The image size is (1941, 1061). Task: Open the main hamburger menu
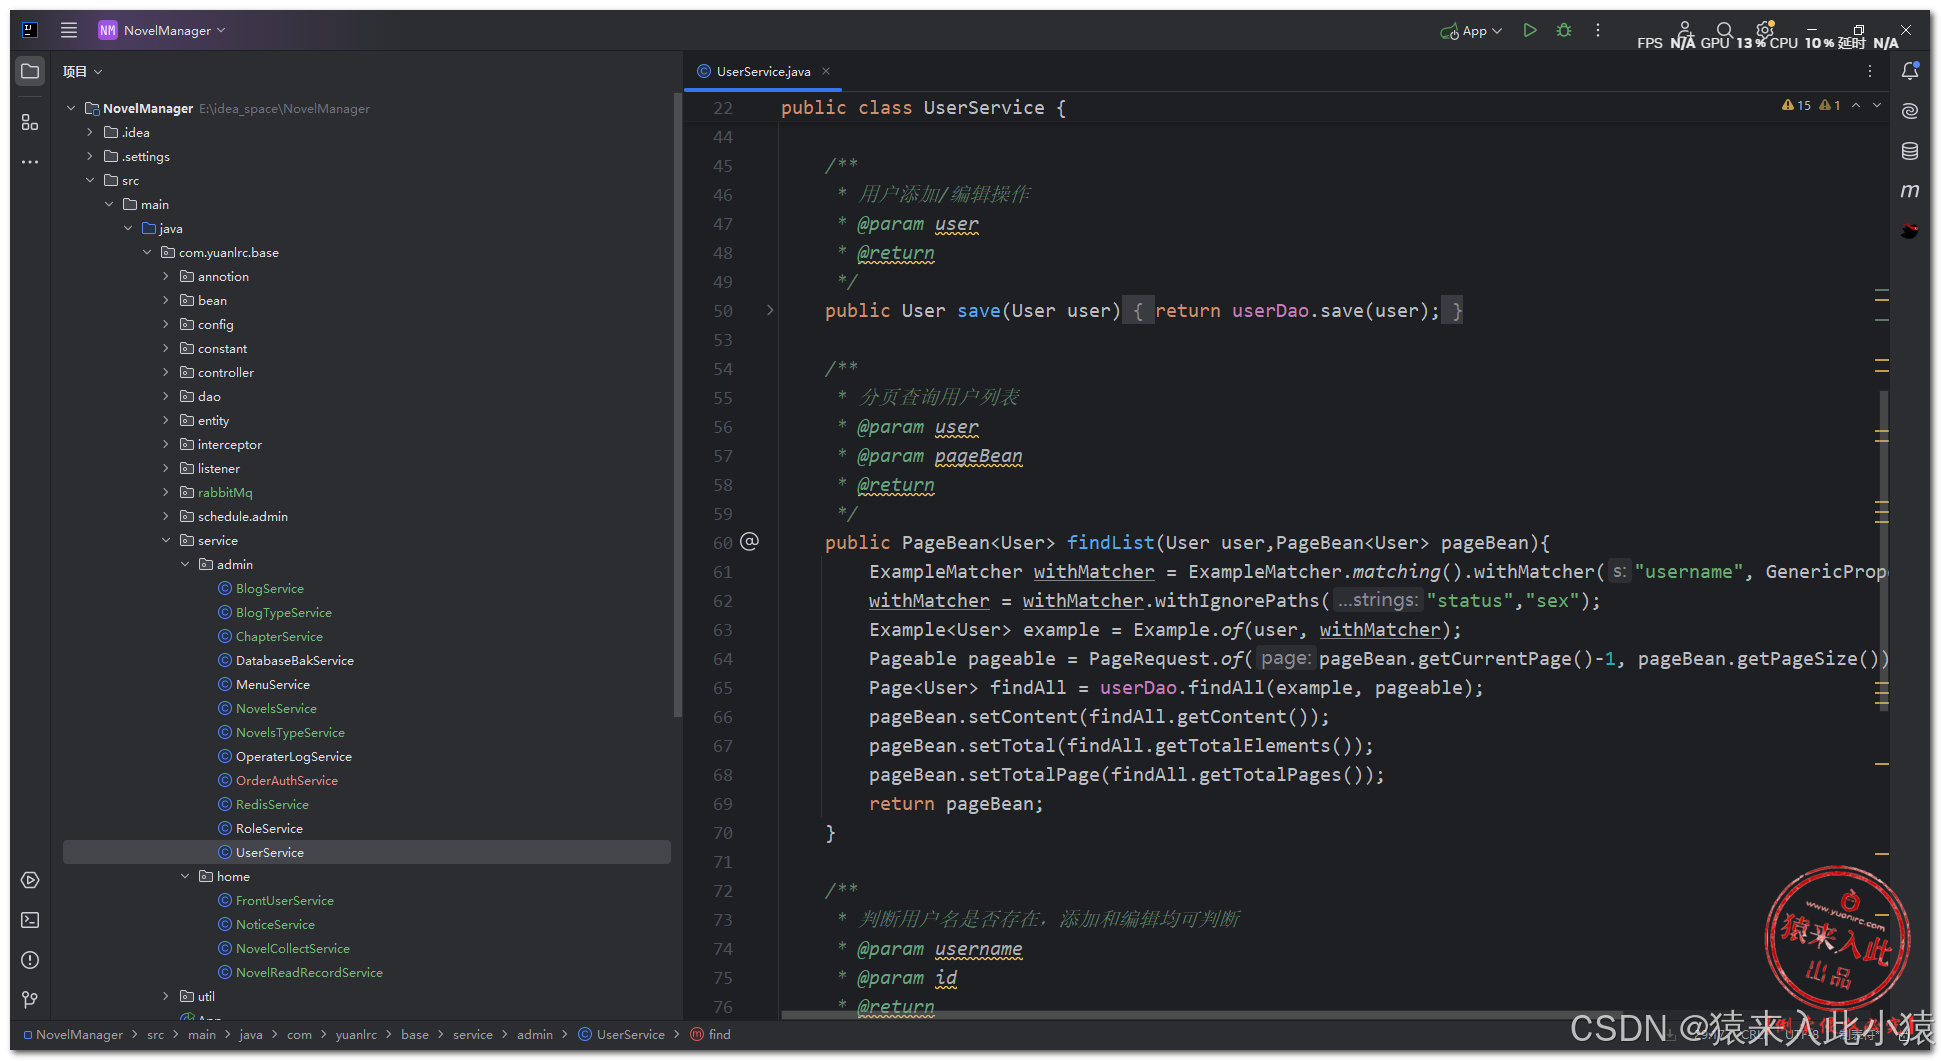[69, 30]
